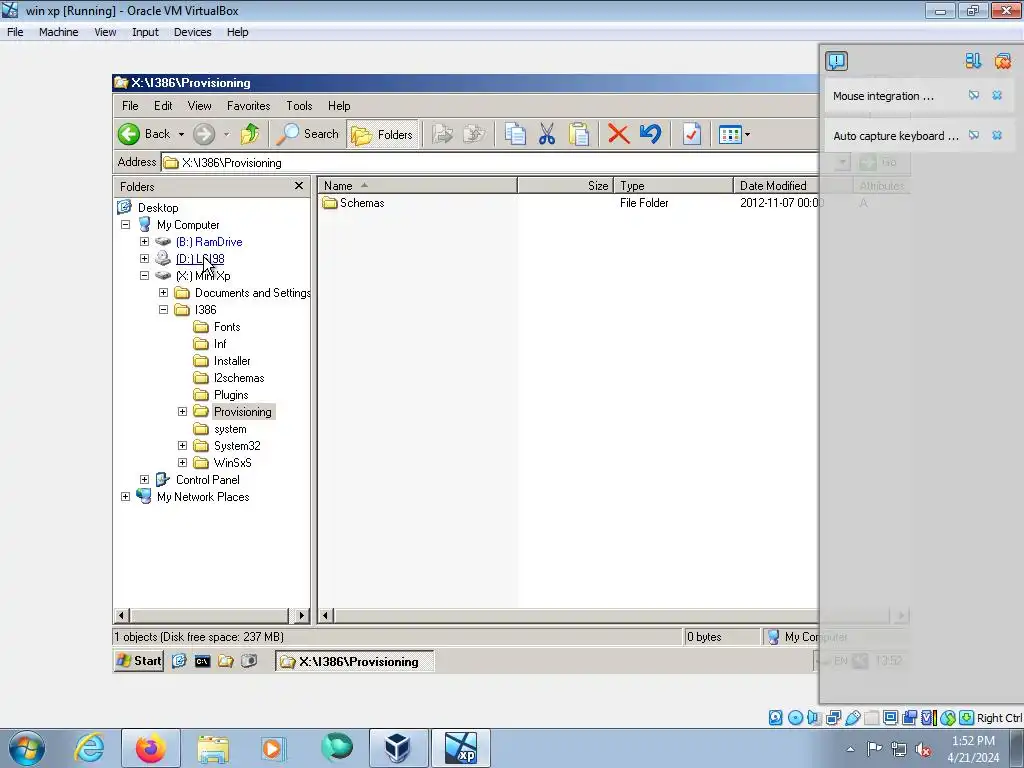Click the VirtualBox hard disk status icon
The image size is (1024, 768).
click(x=775, y=718)
